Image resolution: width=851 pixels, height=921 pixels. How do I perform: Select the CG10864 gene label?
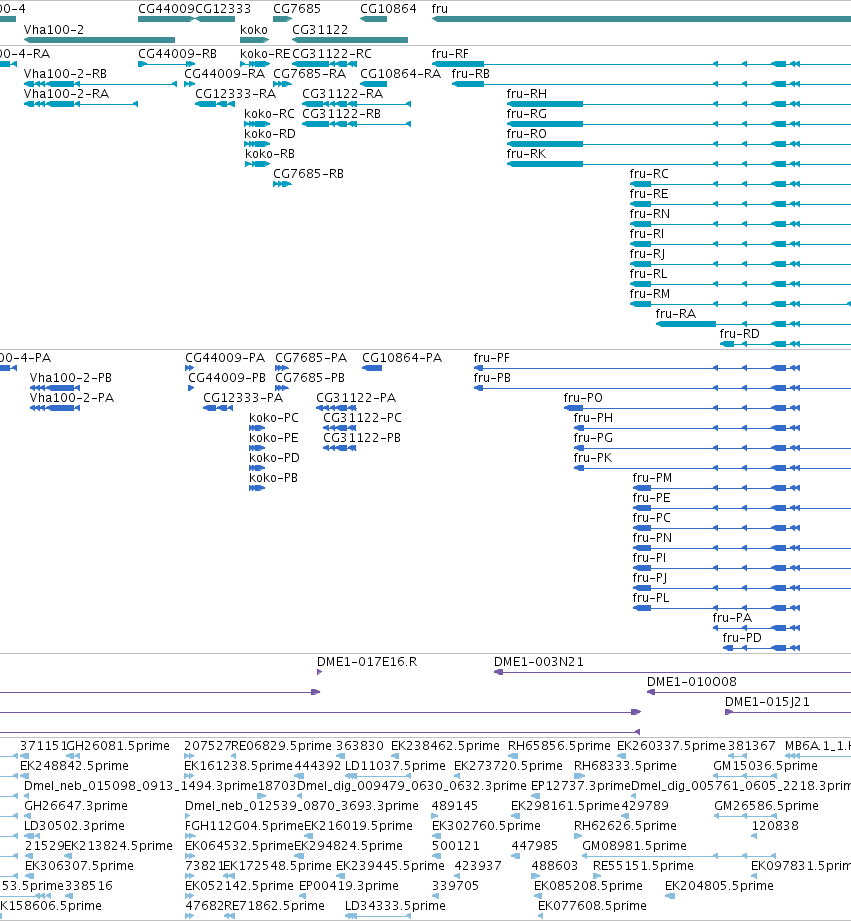[x=388, y=9]
